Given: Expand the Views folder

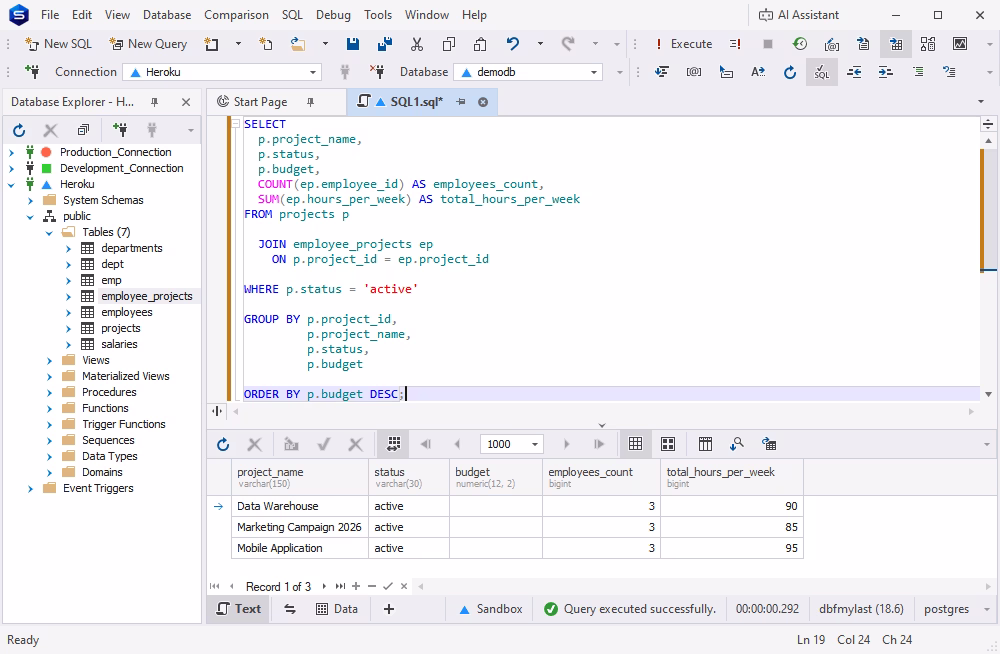Looking at the screenshot, I should click(49, 360).
